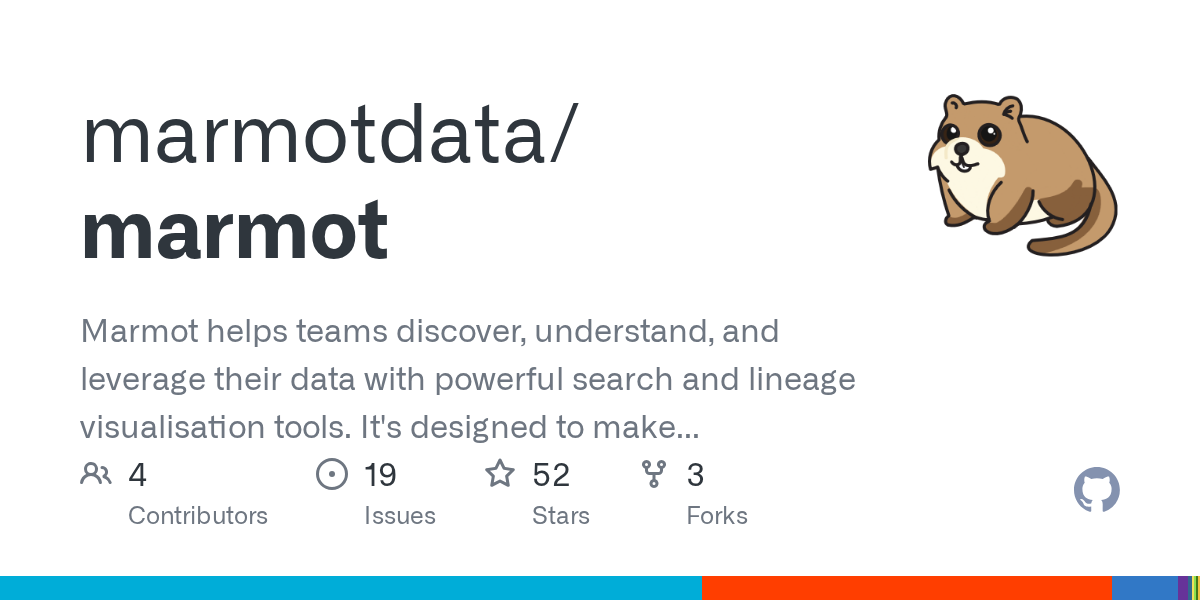Viewport: 1200px width, 600px height.
Task: Select the Contributors label
Action: coord(198,516)
